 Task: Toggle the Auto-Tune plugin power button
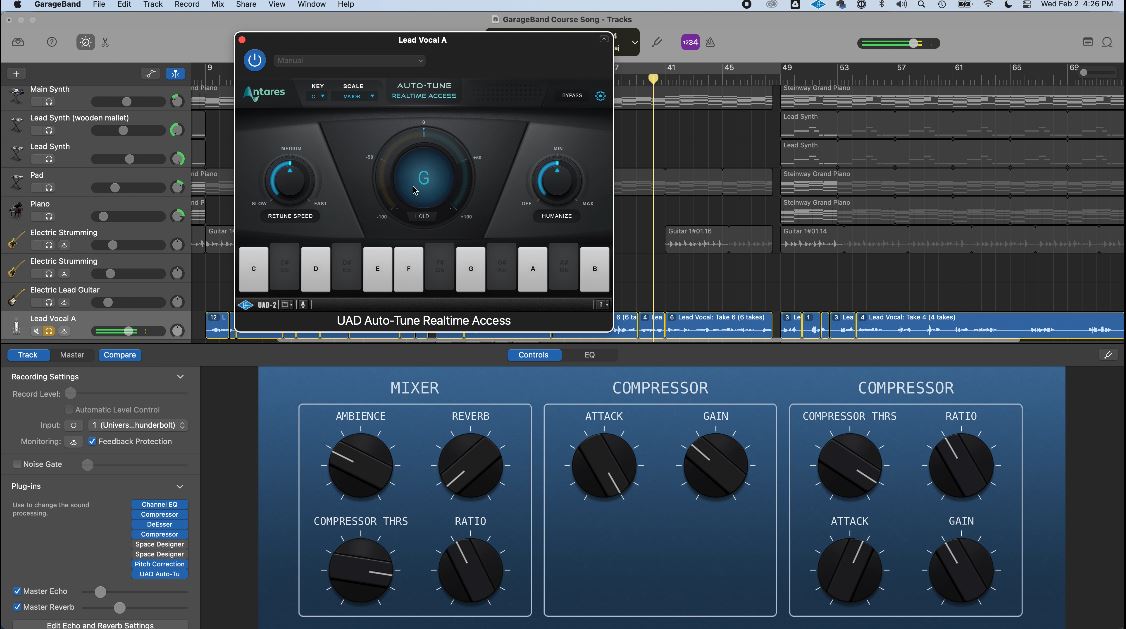tap(255, 60)
